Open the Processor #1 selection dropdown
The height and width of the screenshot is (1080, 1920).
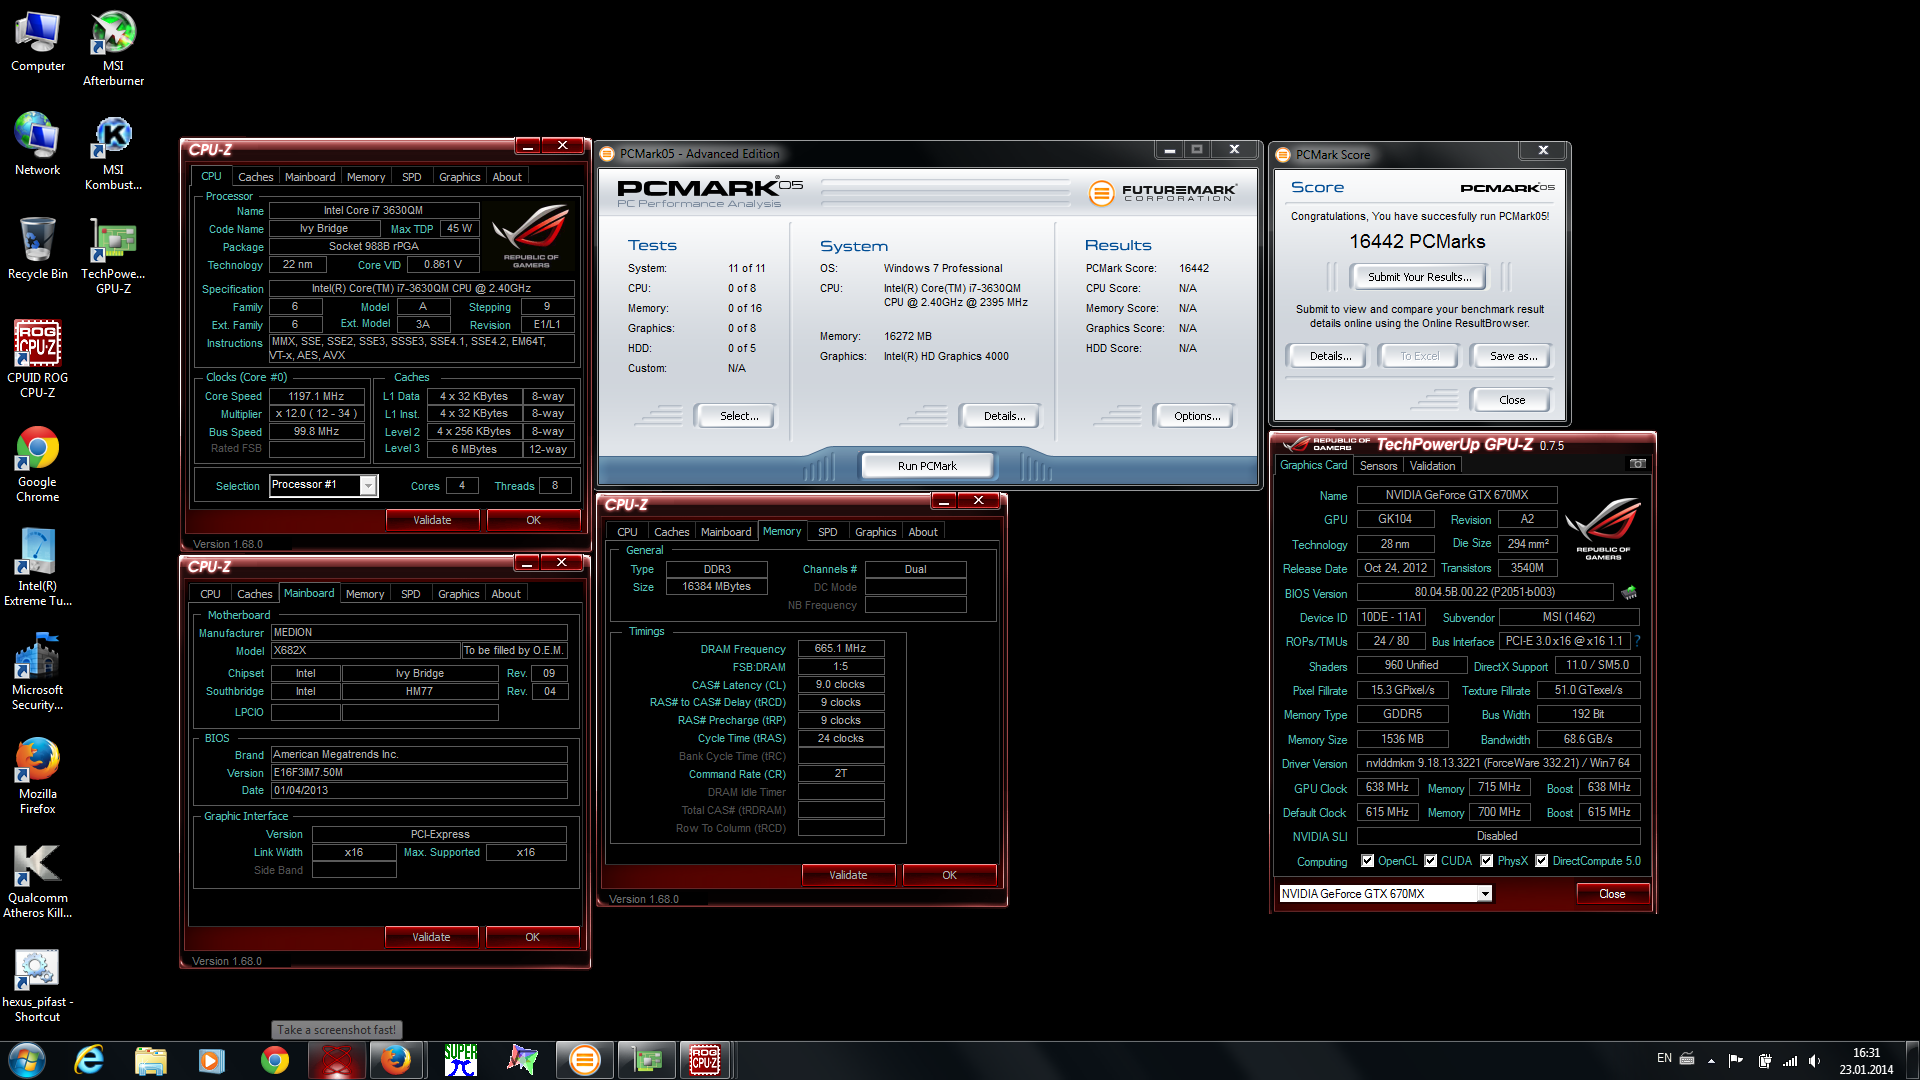click(368, 486)
